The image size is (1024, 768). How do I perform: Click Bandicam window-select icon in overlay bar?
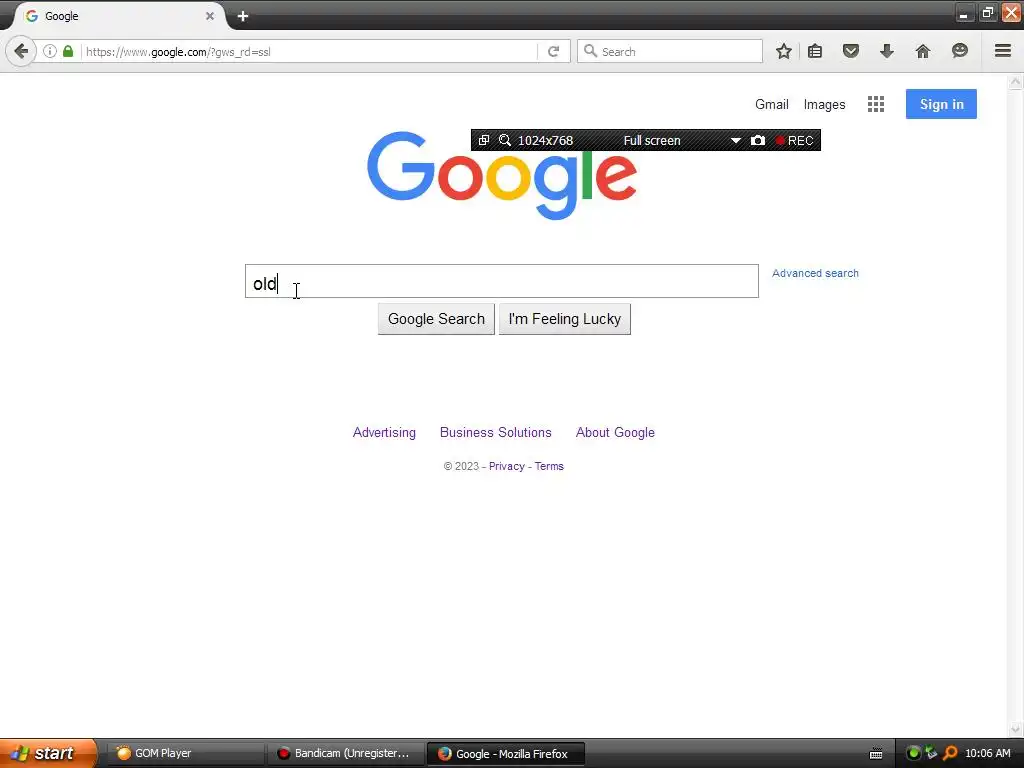point(483,140)
